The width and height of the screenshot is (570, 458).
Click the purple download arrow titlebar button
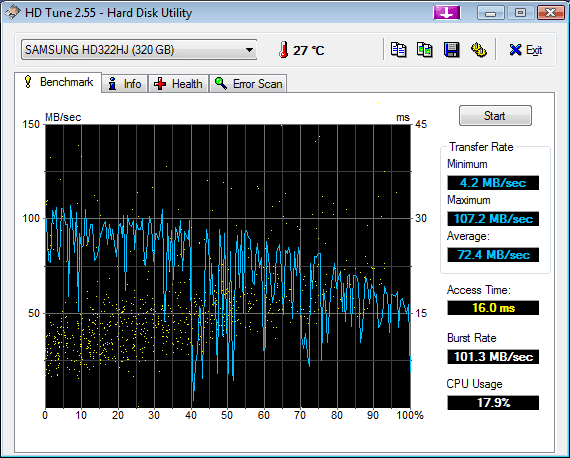(447, 13)
